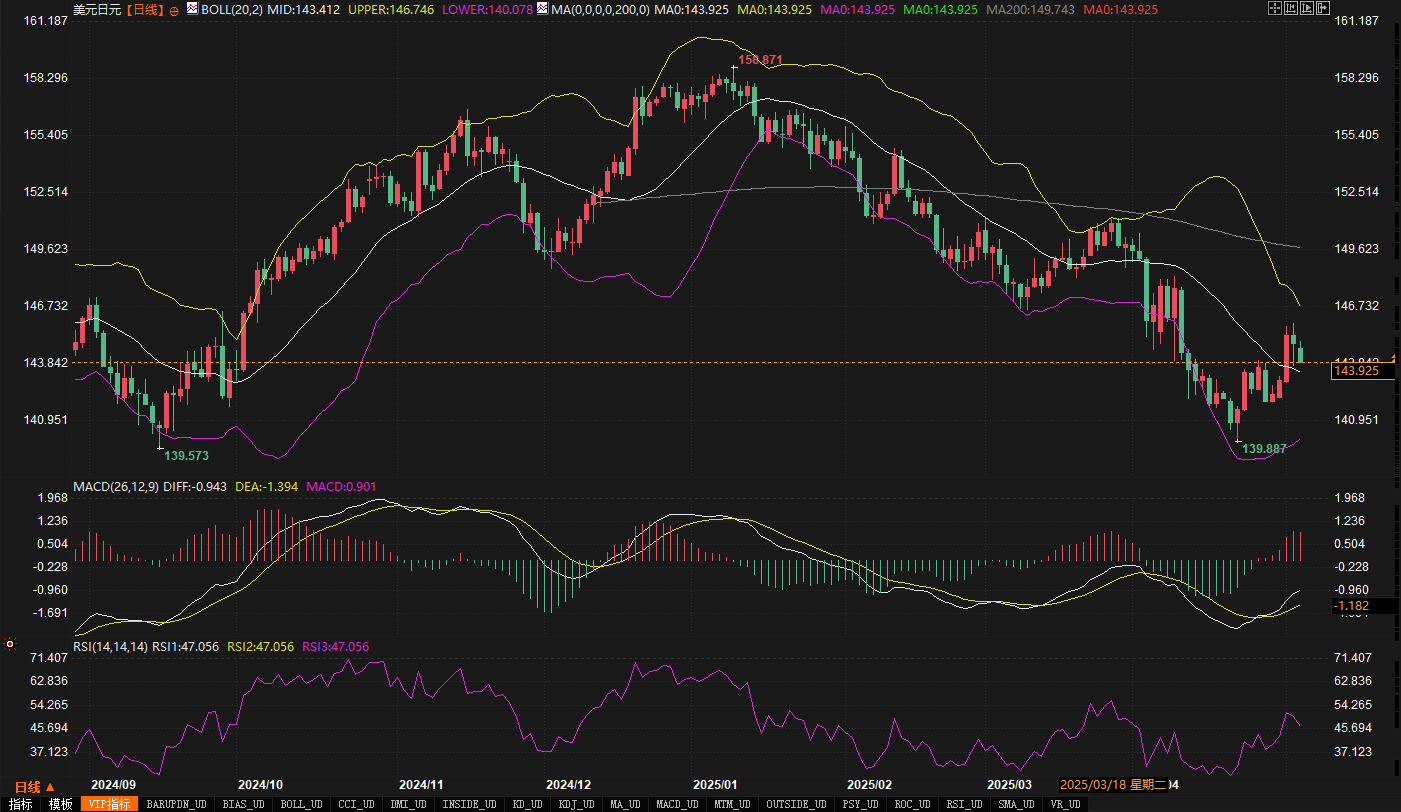Click the 2024/09 date axis label

coord(113,785)
